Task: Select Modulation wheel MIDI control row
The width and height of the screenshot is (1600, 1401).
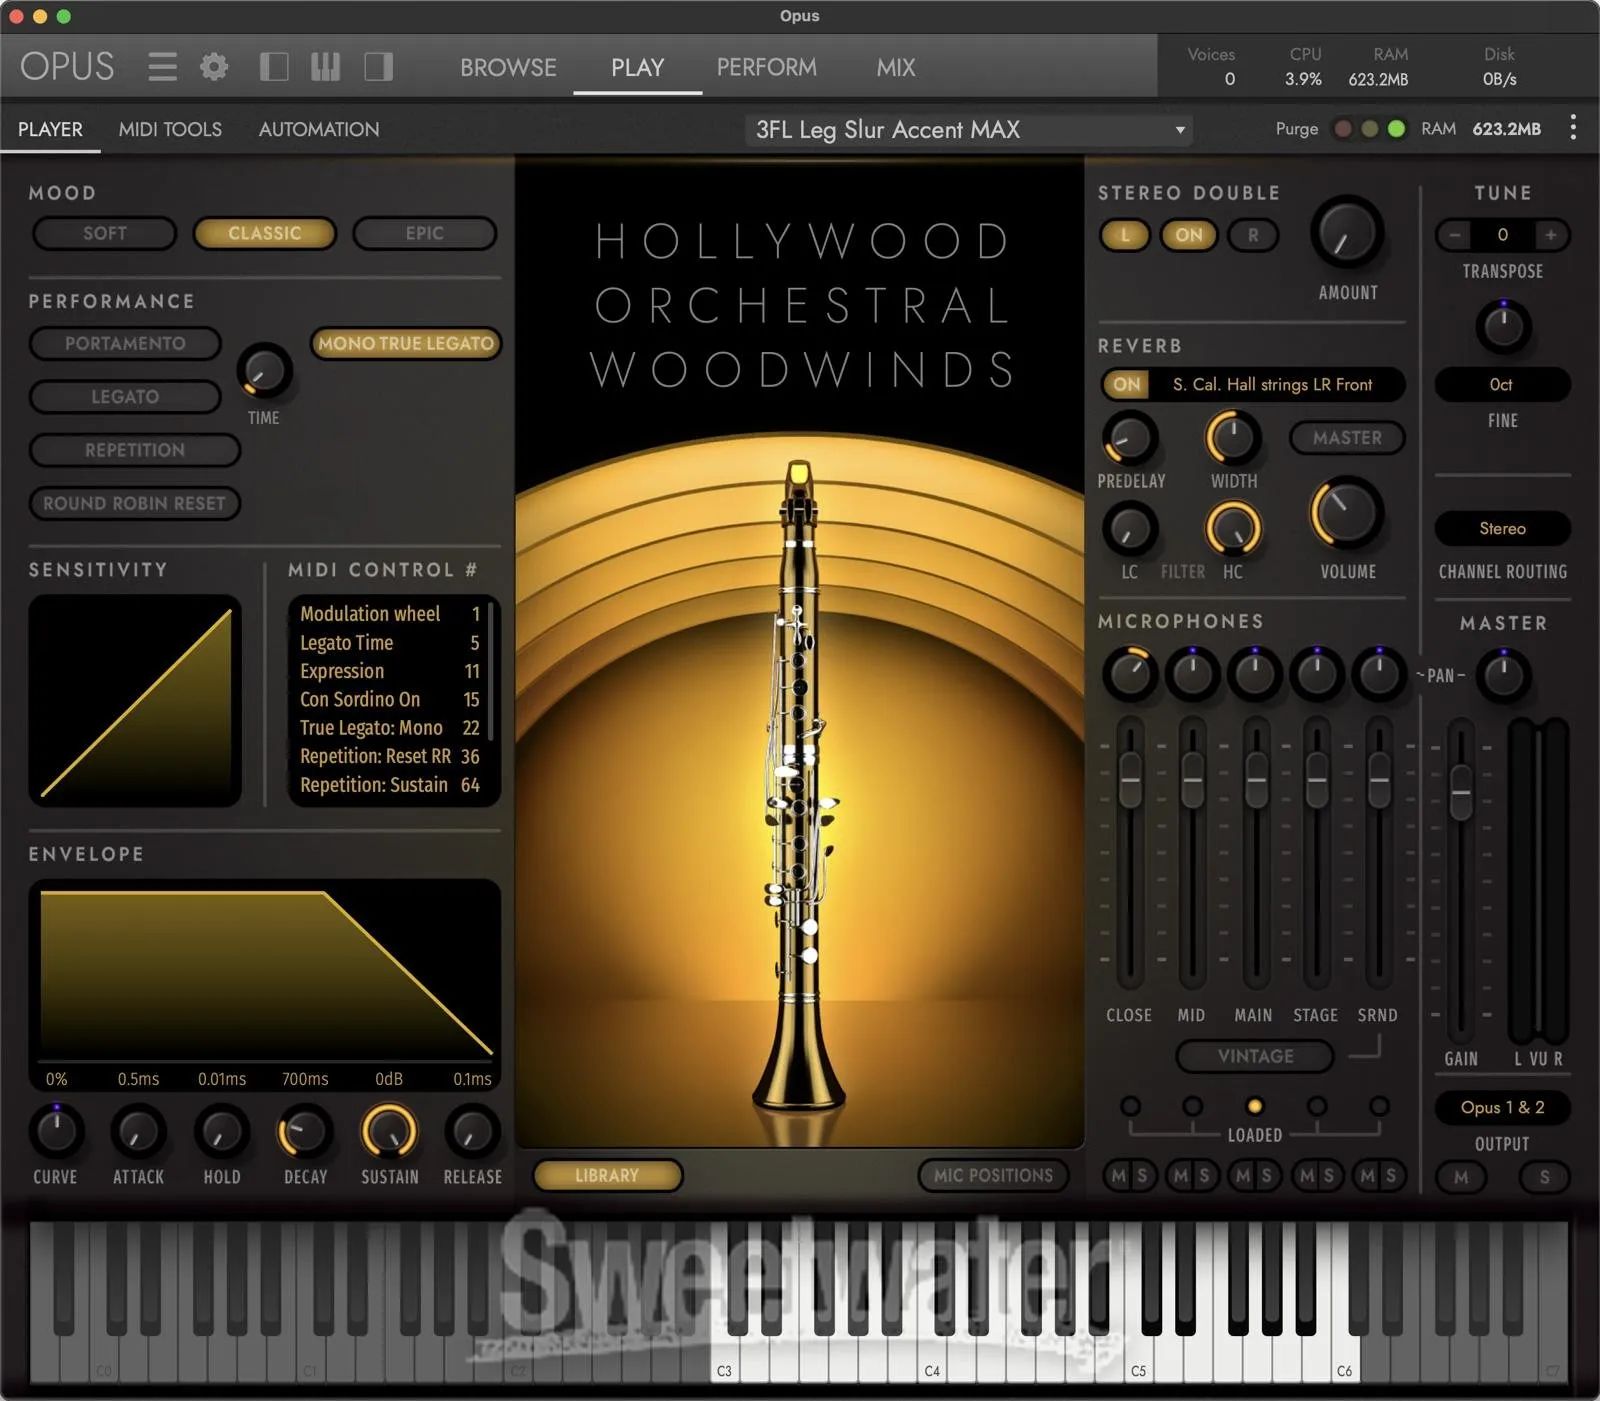Action: [390, 614]
